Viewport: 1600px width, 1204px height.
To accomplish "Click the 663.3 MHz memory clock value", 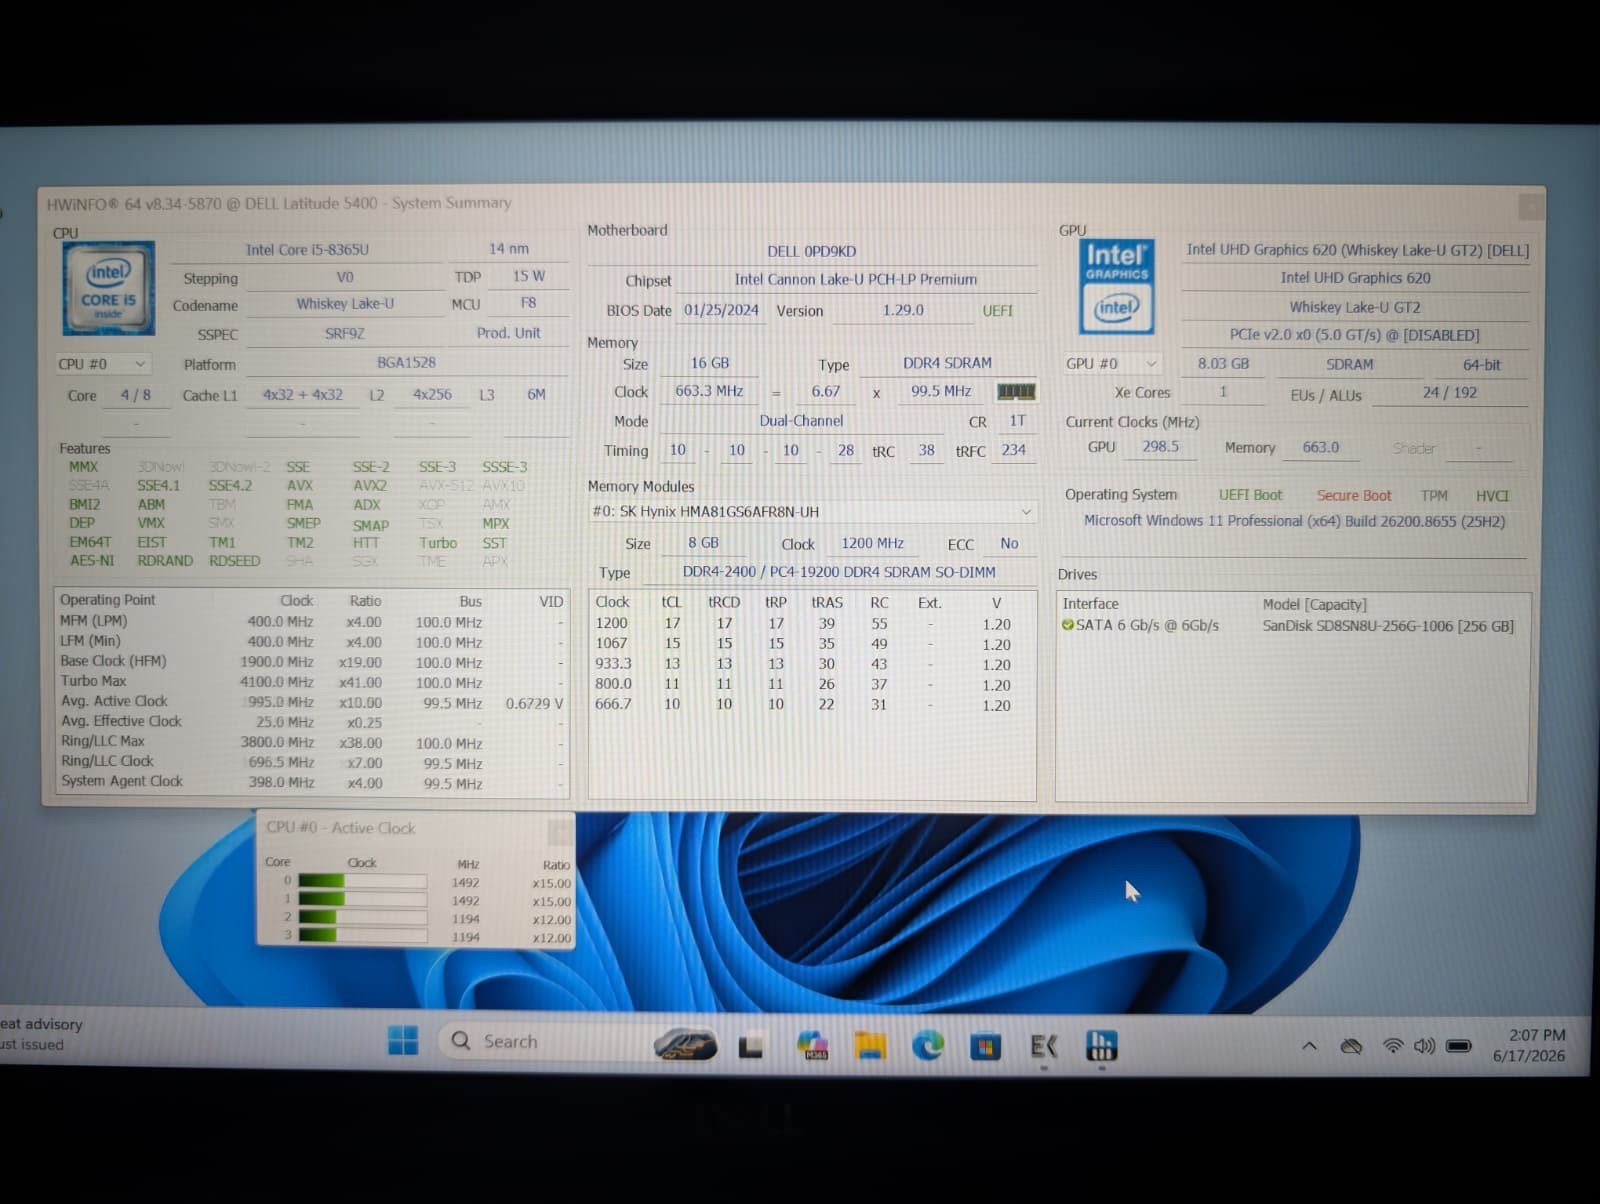I will point(709,391).
